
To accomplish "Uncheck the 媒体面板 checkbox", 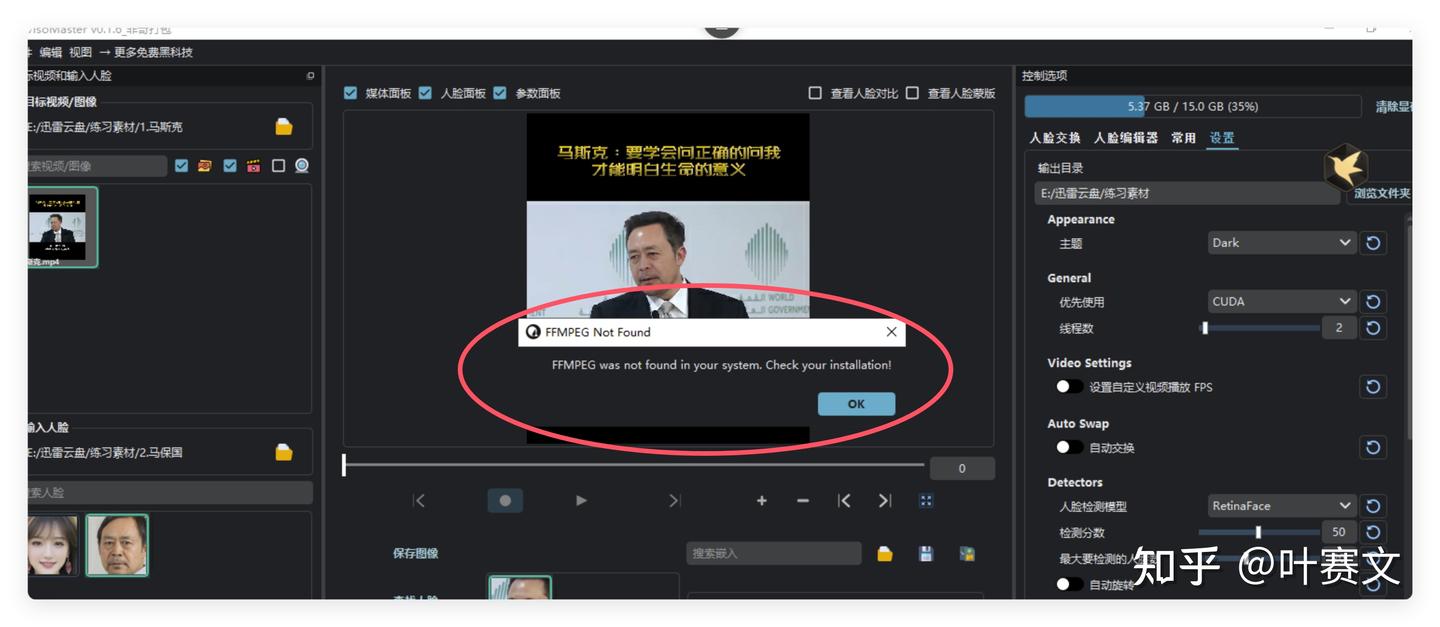I will pos(350,93).
